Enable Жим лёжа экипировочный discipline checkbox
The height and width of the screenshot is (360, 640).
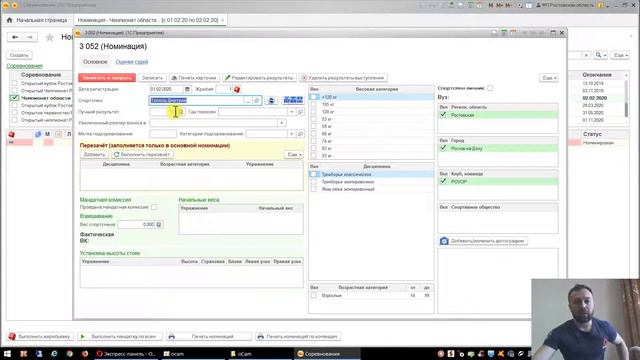pyautogui.click(x=313, y=189)
